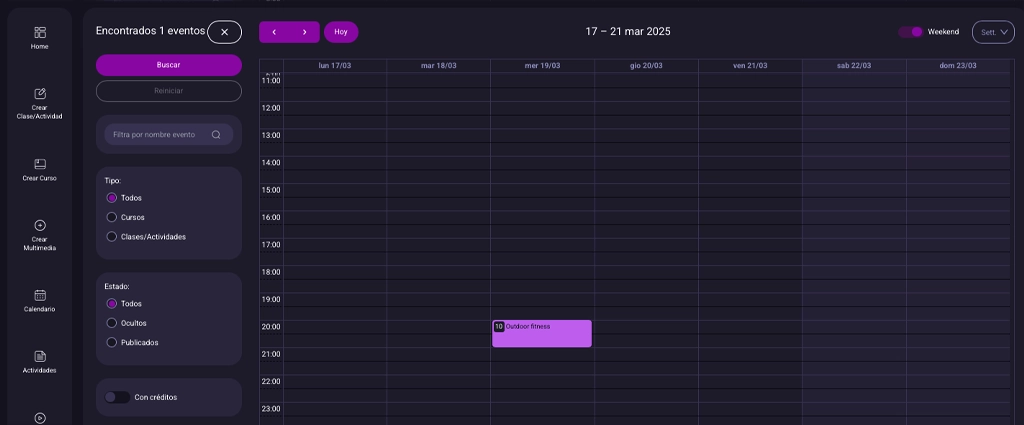Open the Outdoor fitness event
The height and width of the screenshot is (425, 1024).
[542, 334]
